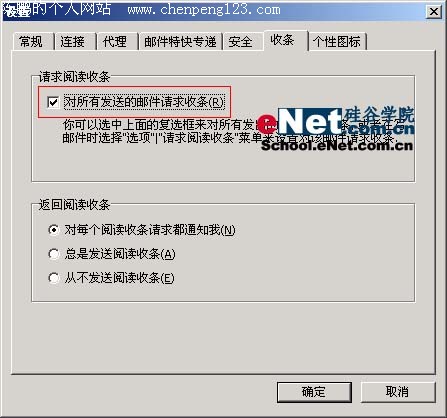
Task: Close the dialog with the X button
Action: [434, 12]
